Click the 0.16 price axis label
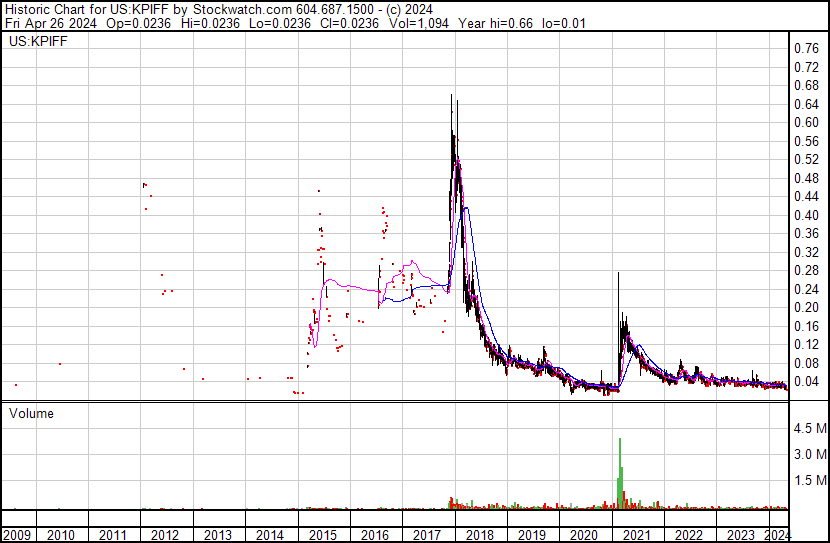The width and height of the screenshot is (830, 543). tap(807, 326)
